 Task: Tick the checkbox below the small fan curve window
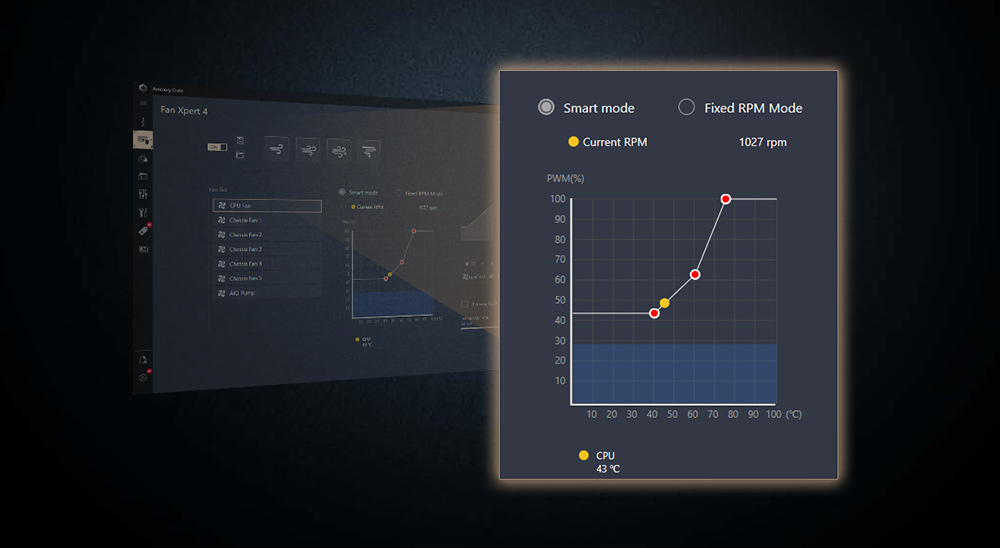(x=465, y=304)
